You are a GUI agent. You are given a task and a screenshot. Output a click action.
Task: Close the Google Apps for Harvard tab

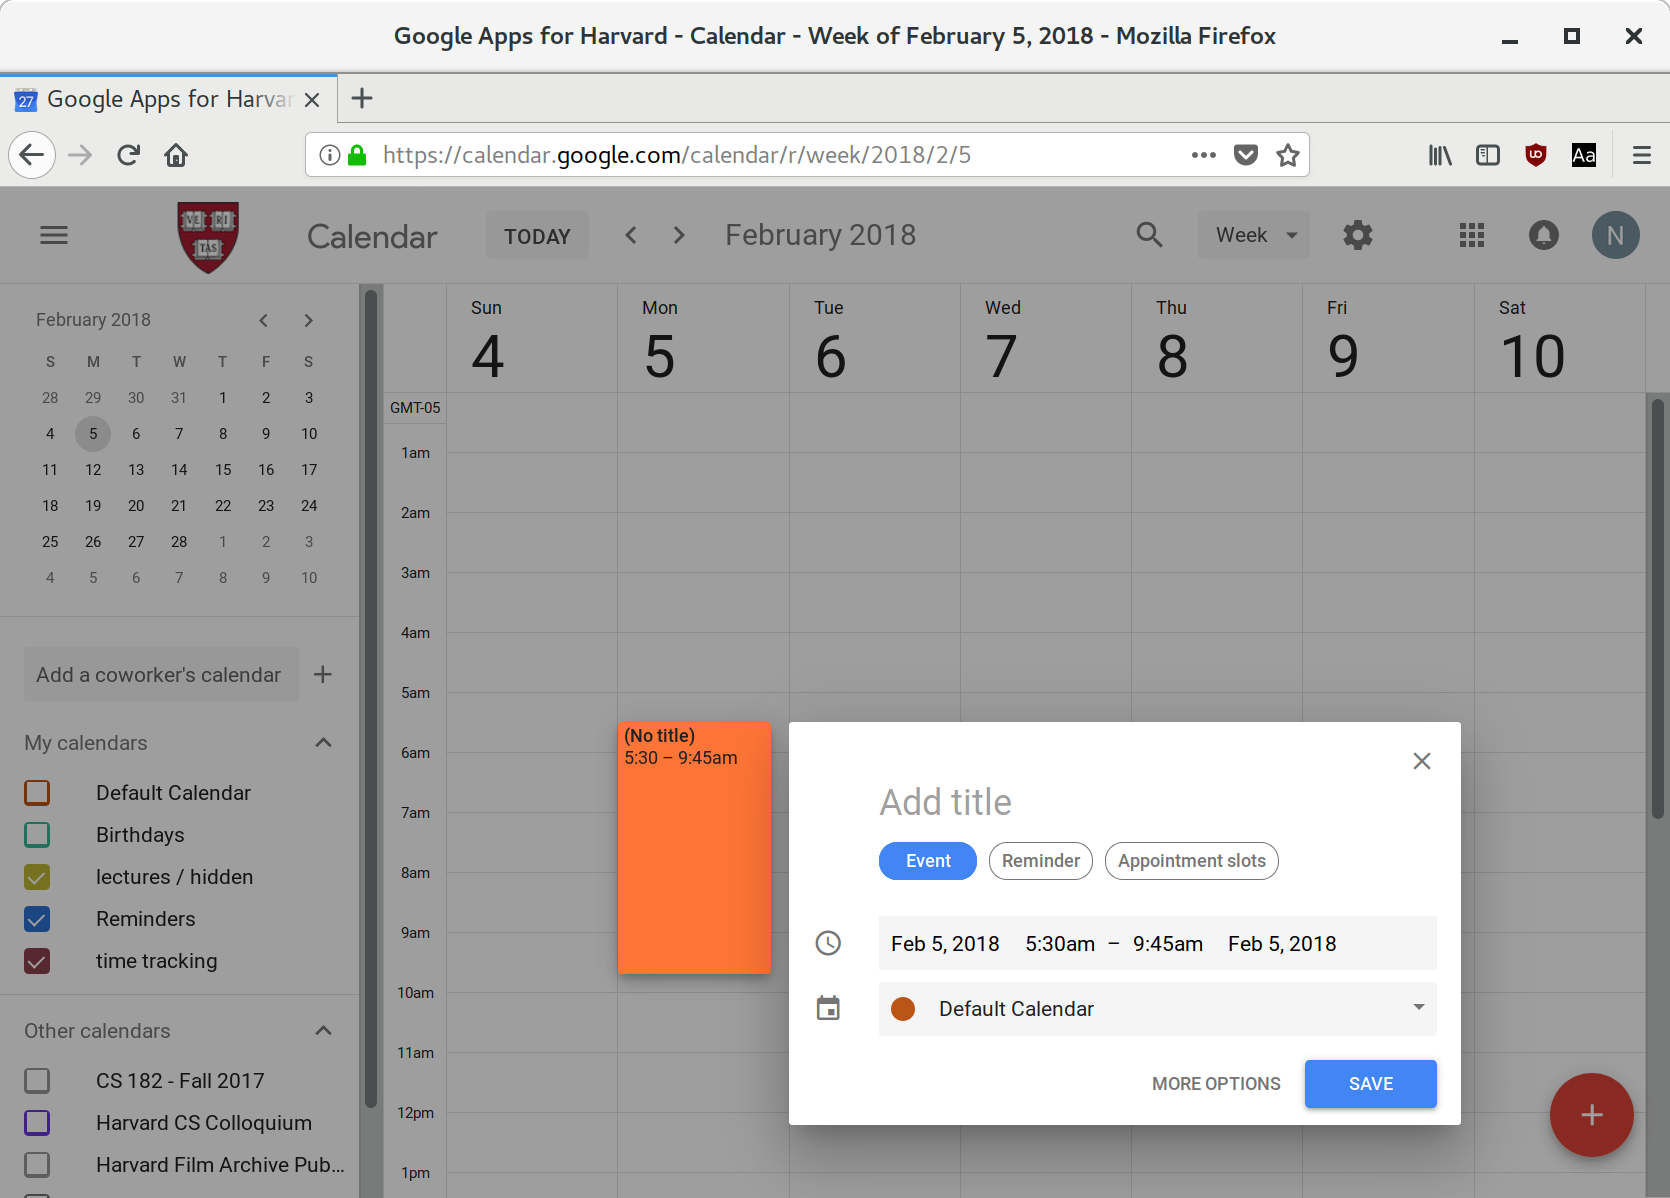312,99
